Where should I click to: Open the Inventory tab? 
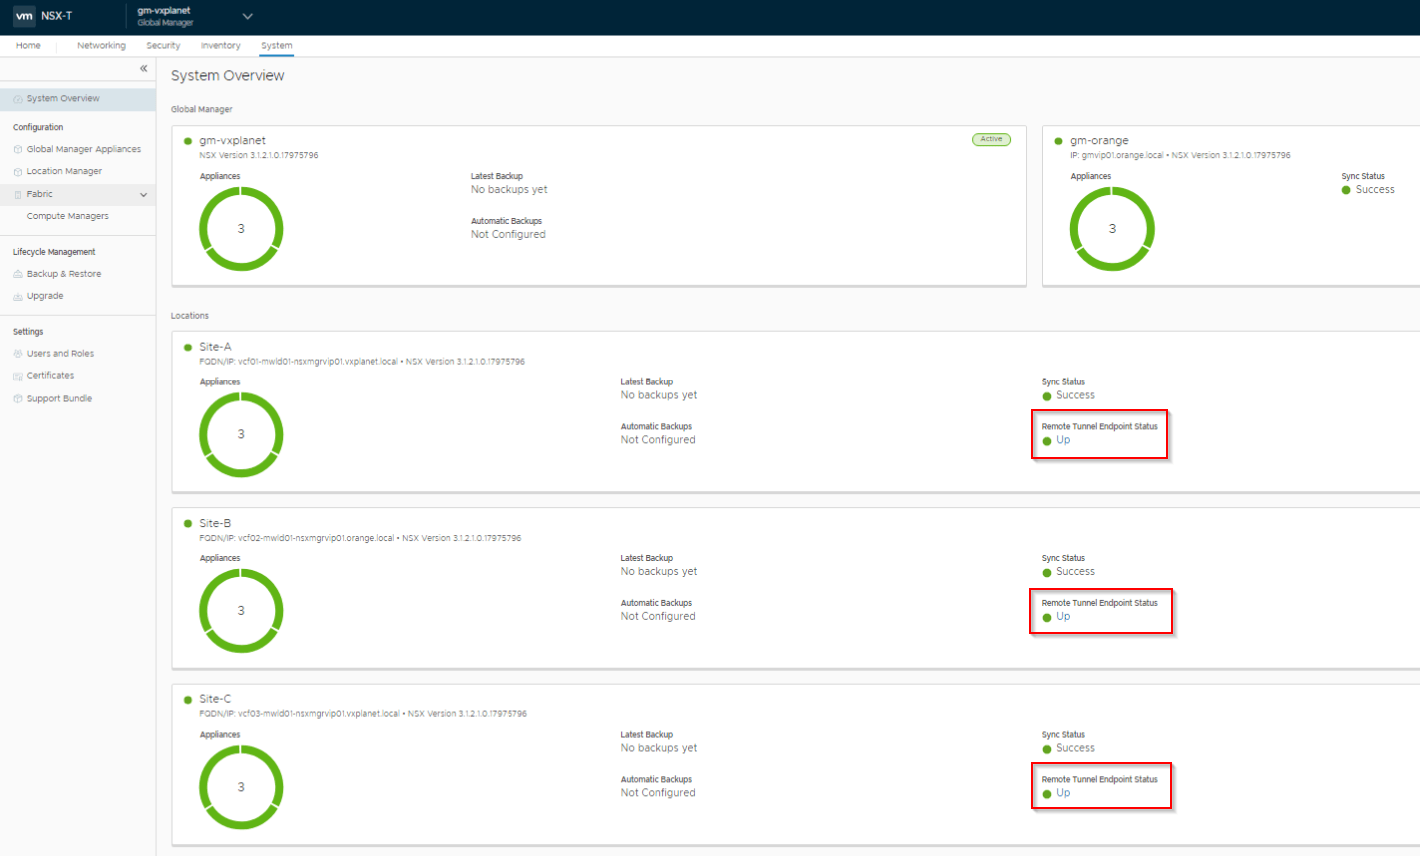tap(220, 45)
